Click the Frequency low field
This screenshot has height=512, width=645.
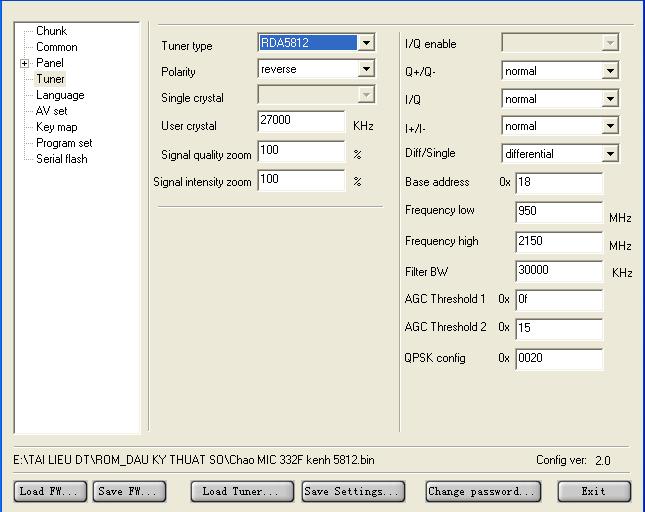point(559,212)
